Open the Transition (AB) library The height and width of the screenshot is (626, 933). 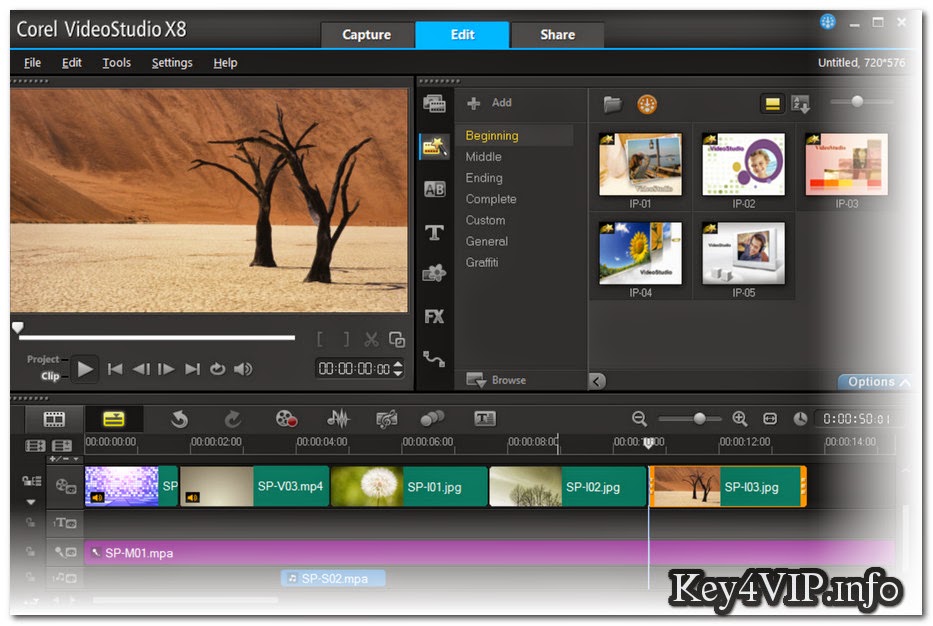(434, 189)
